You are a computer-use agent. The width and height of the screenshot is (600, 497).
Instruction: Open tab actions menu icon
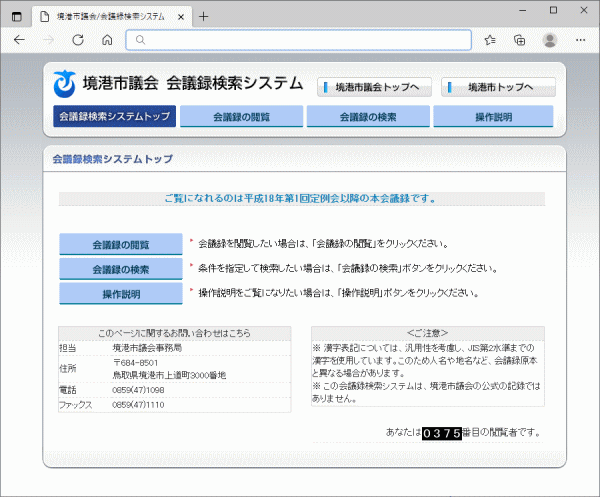[x=16, y=16]
